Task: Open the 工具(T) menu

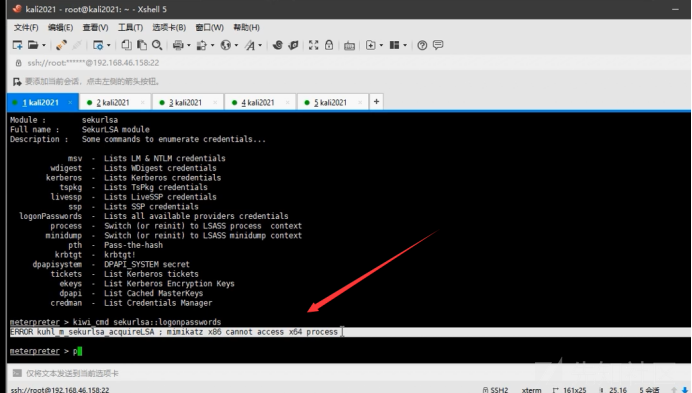Action: coord(130,27)
